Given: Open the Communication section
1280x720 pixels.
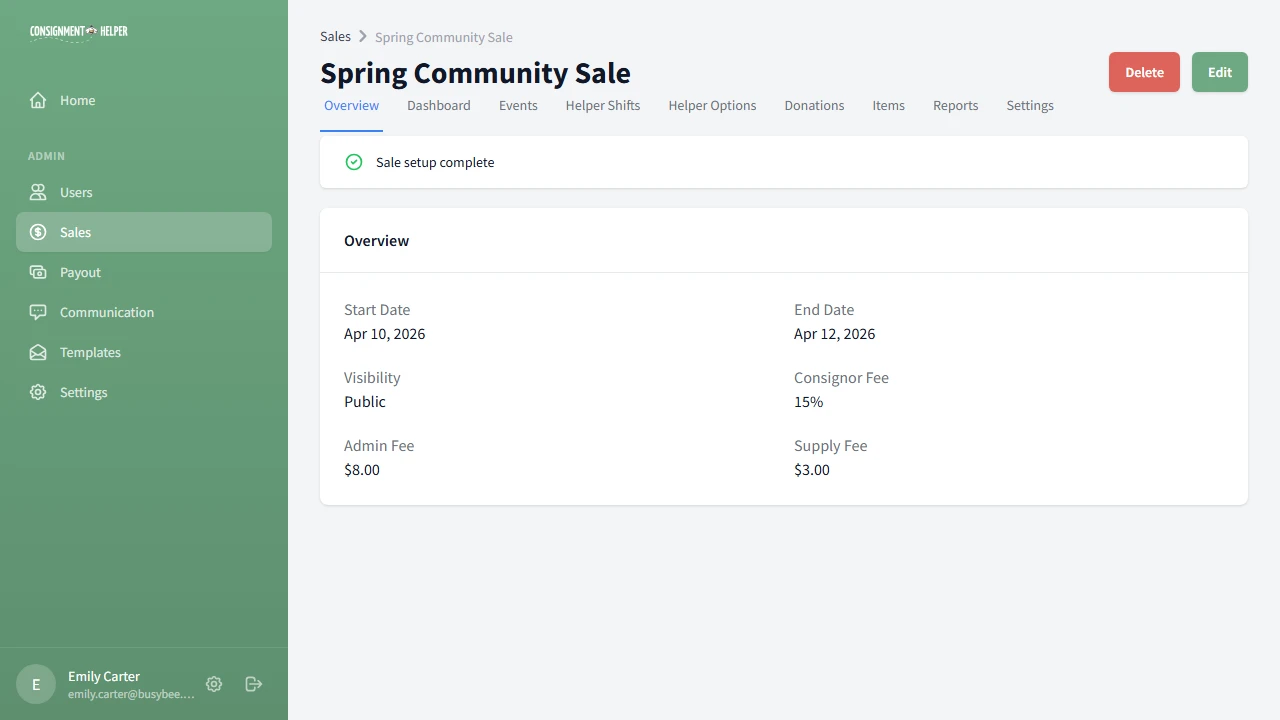Looking at the screenshot, I should [x=106, y=312].
